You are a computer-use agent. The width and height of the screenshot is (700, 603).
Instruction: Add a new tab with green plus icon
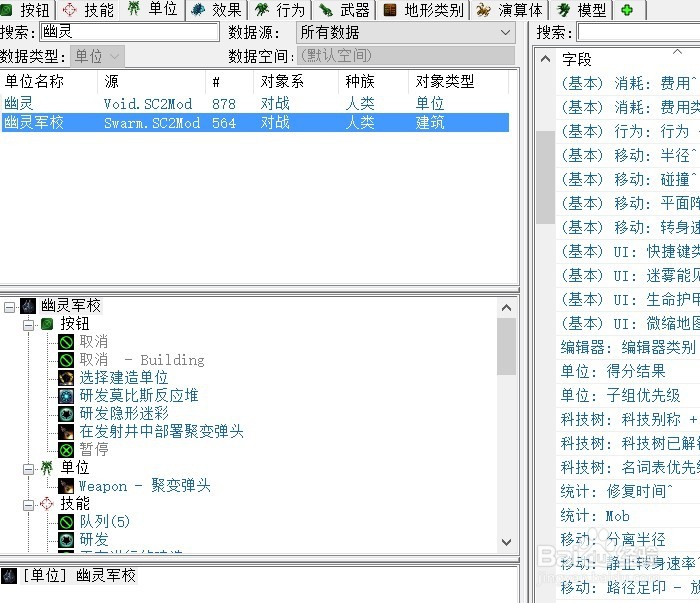coord(627,10)
